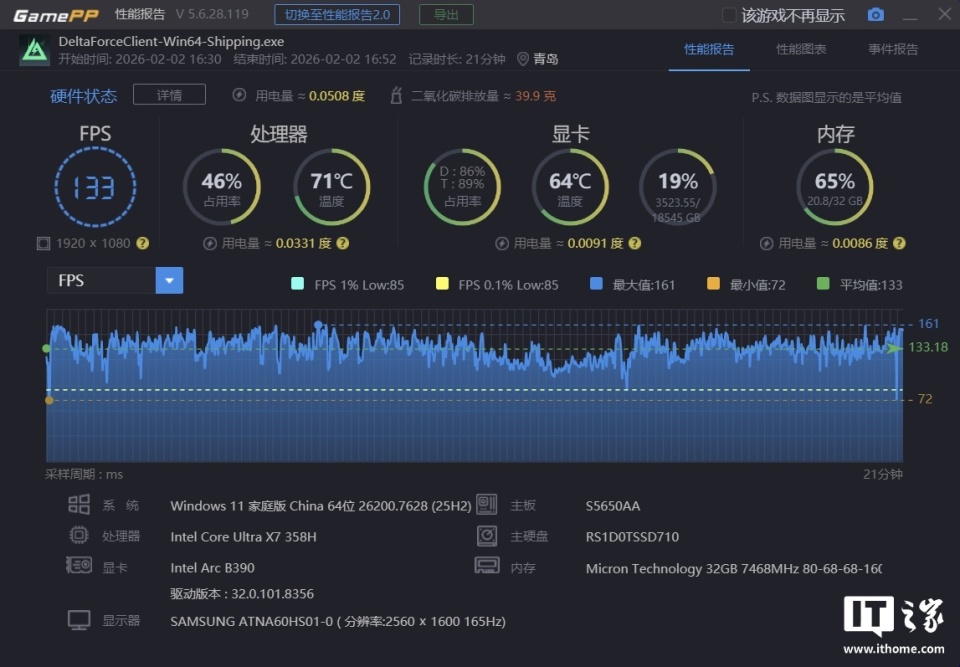The image size is (960, 667).
Task: Click the FPS 133 circular gauge
Action: (95, 187)
